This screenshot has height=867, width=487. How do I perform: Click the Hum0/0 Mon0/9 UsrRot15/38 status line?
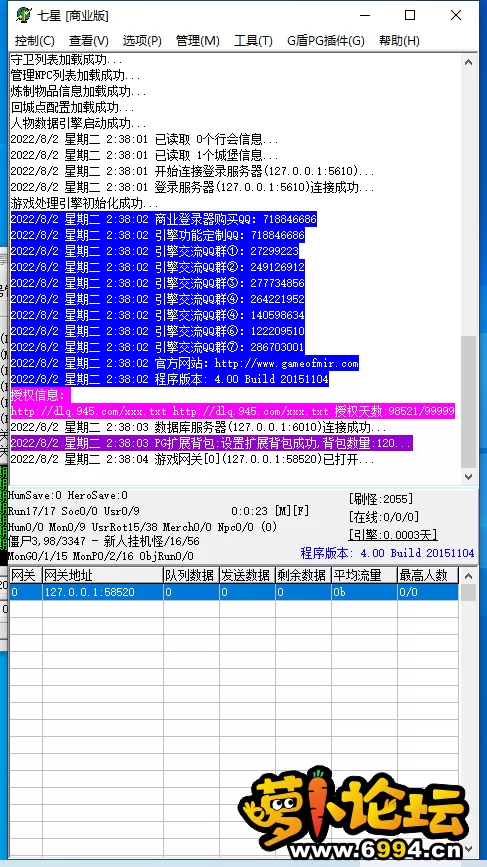(x=143, y=526)
